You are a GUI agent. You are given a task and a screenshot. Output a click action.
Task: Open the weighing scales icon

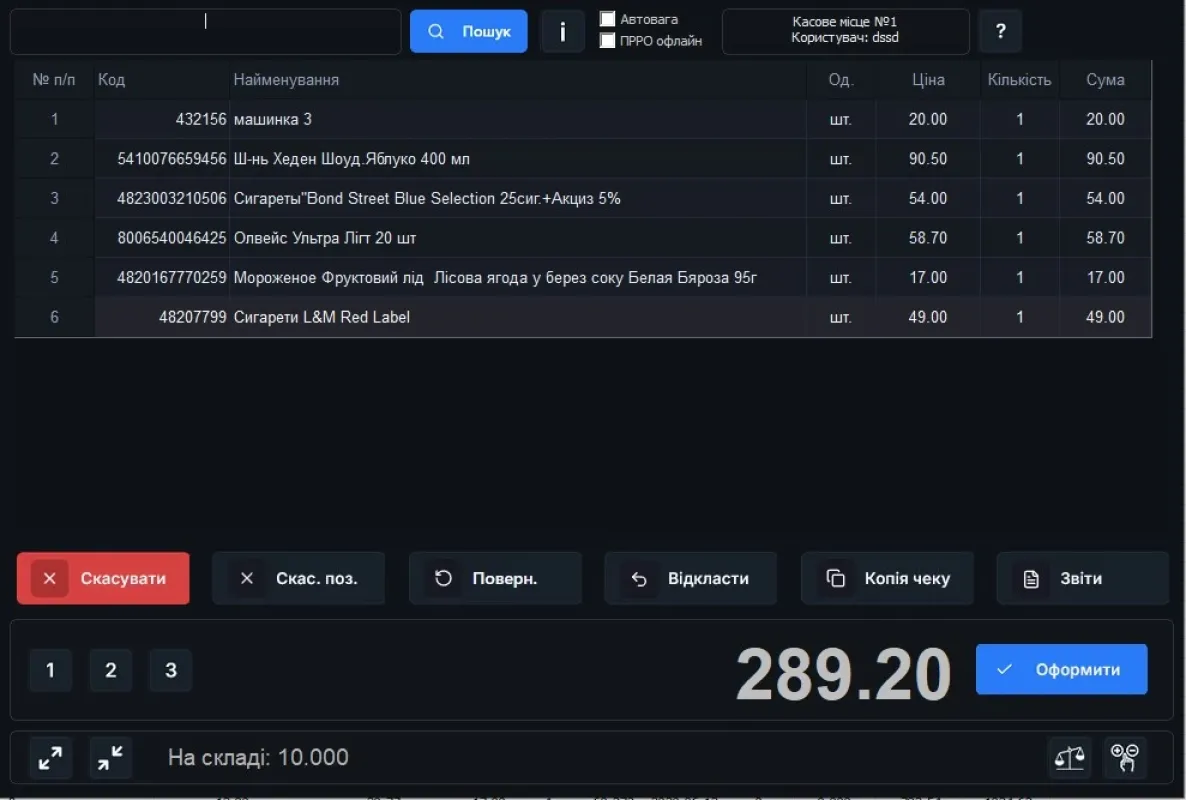(x=1069, y=758)
